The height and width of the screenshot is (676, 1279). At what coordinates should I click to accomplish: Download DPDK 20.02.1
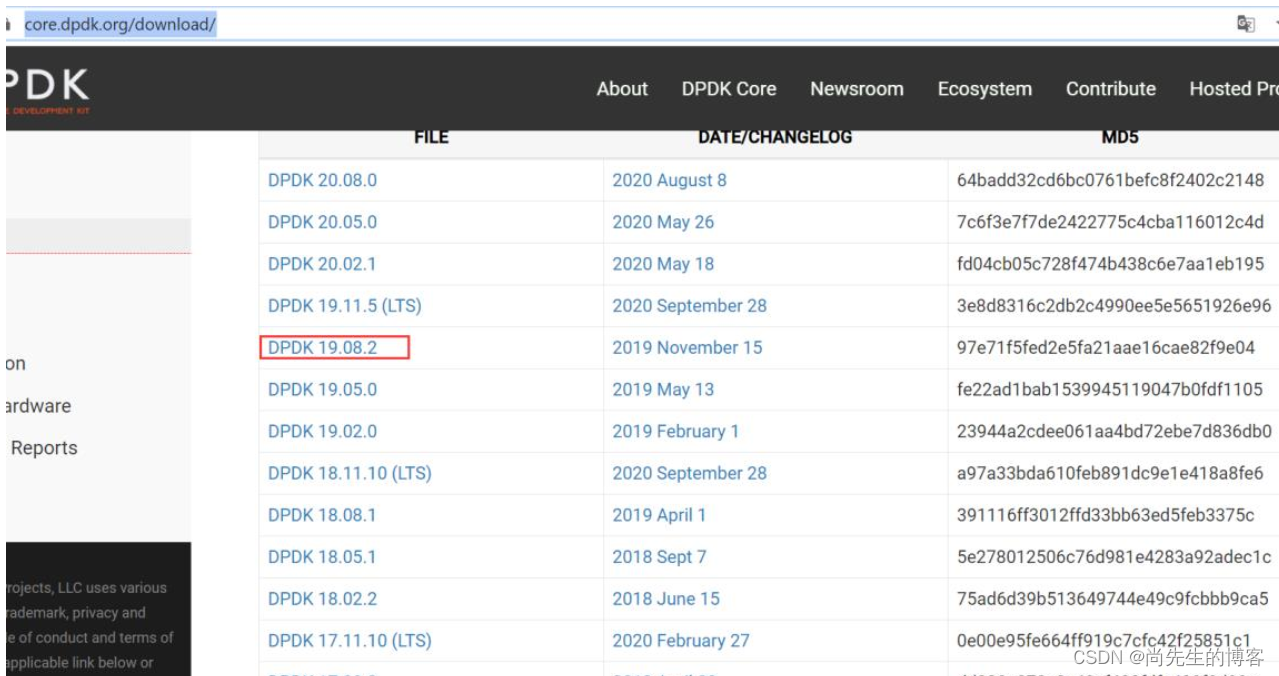pos(322,264)
